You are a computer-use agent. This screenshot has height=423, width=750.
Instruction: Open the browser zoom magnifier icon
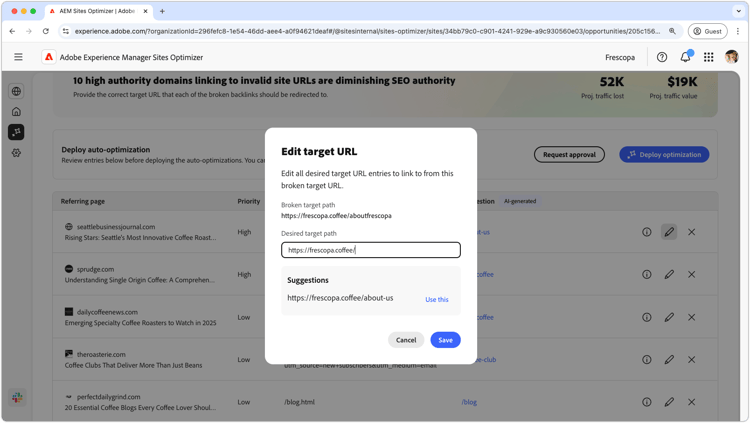(x=672, y=31)
